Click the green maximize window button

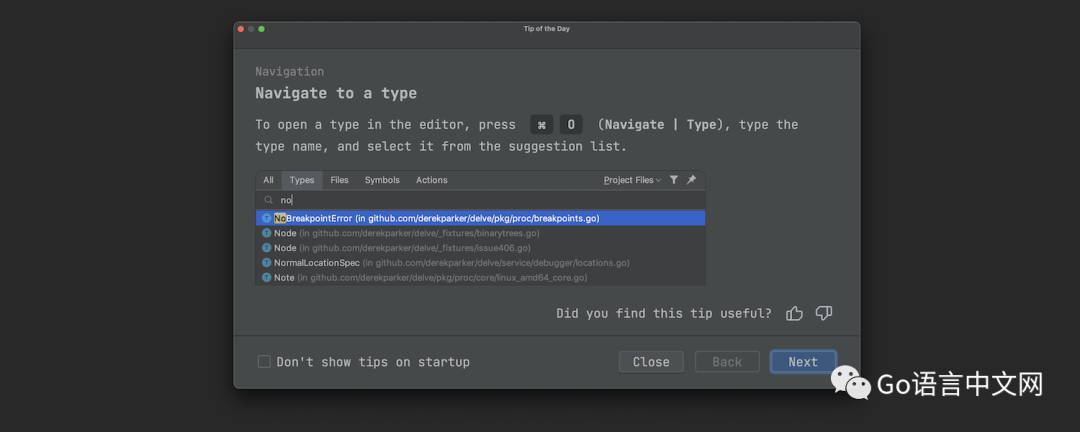(x=262, y=29)
